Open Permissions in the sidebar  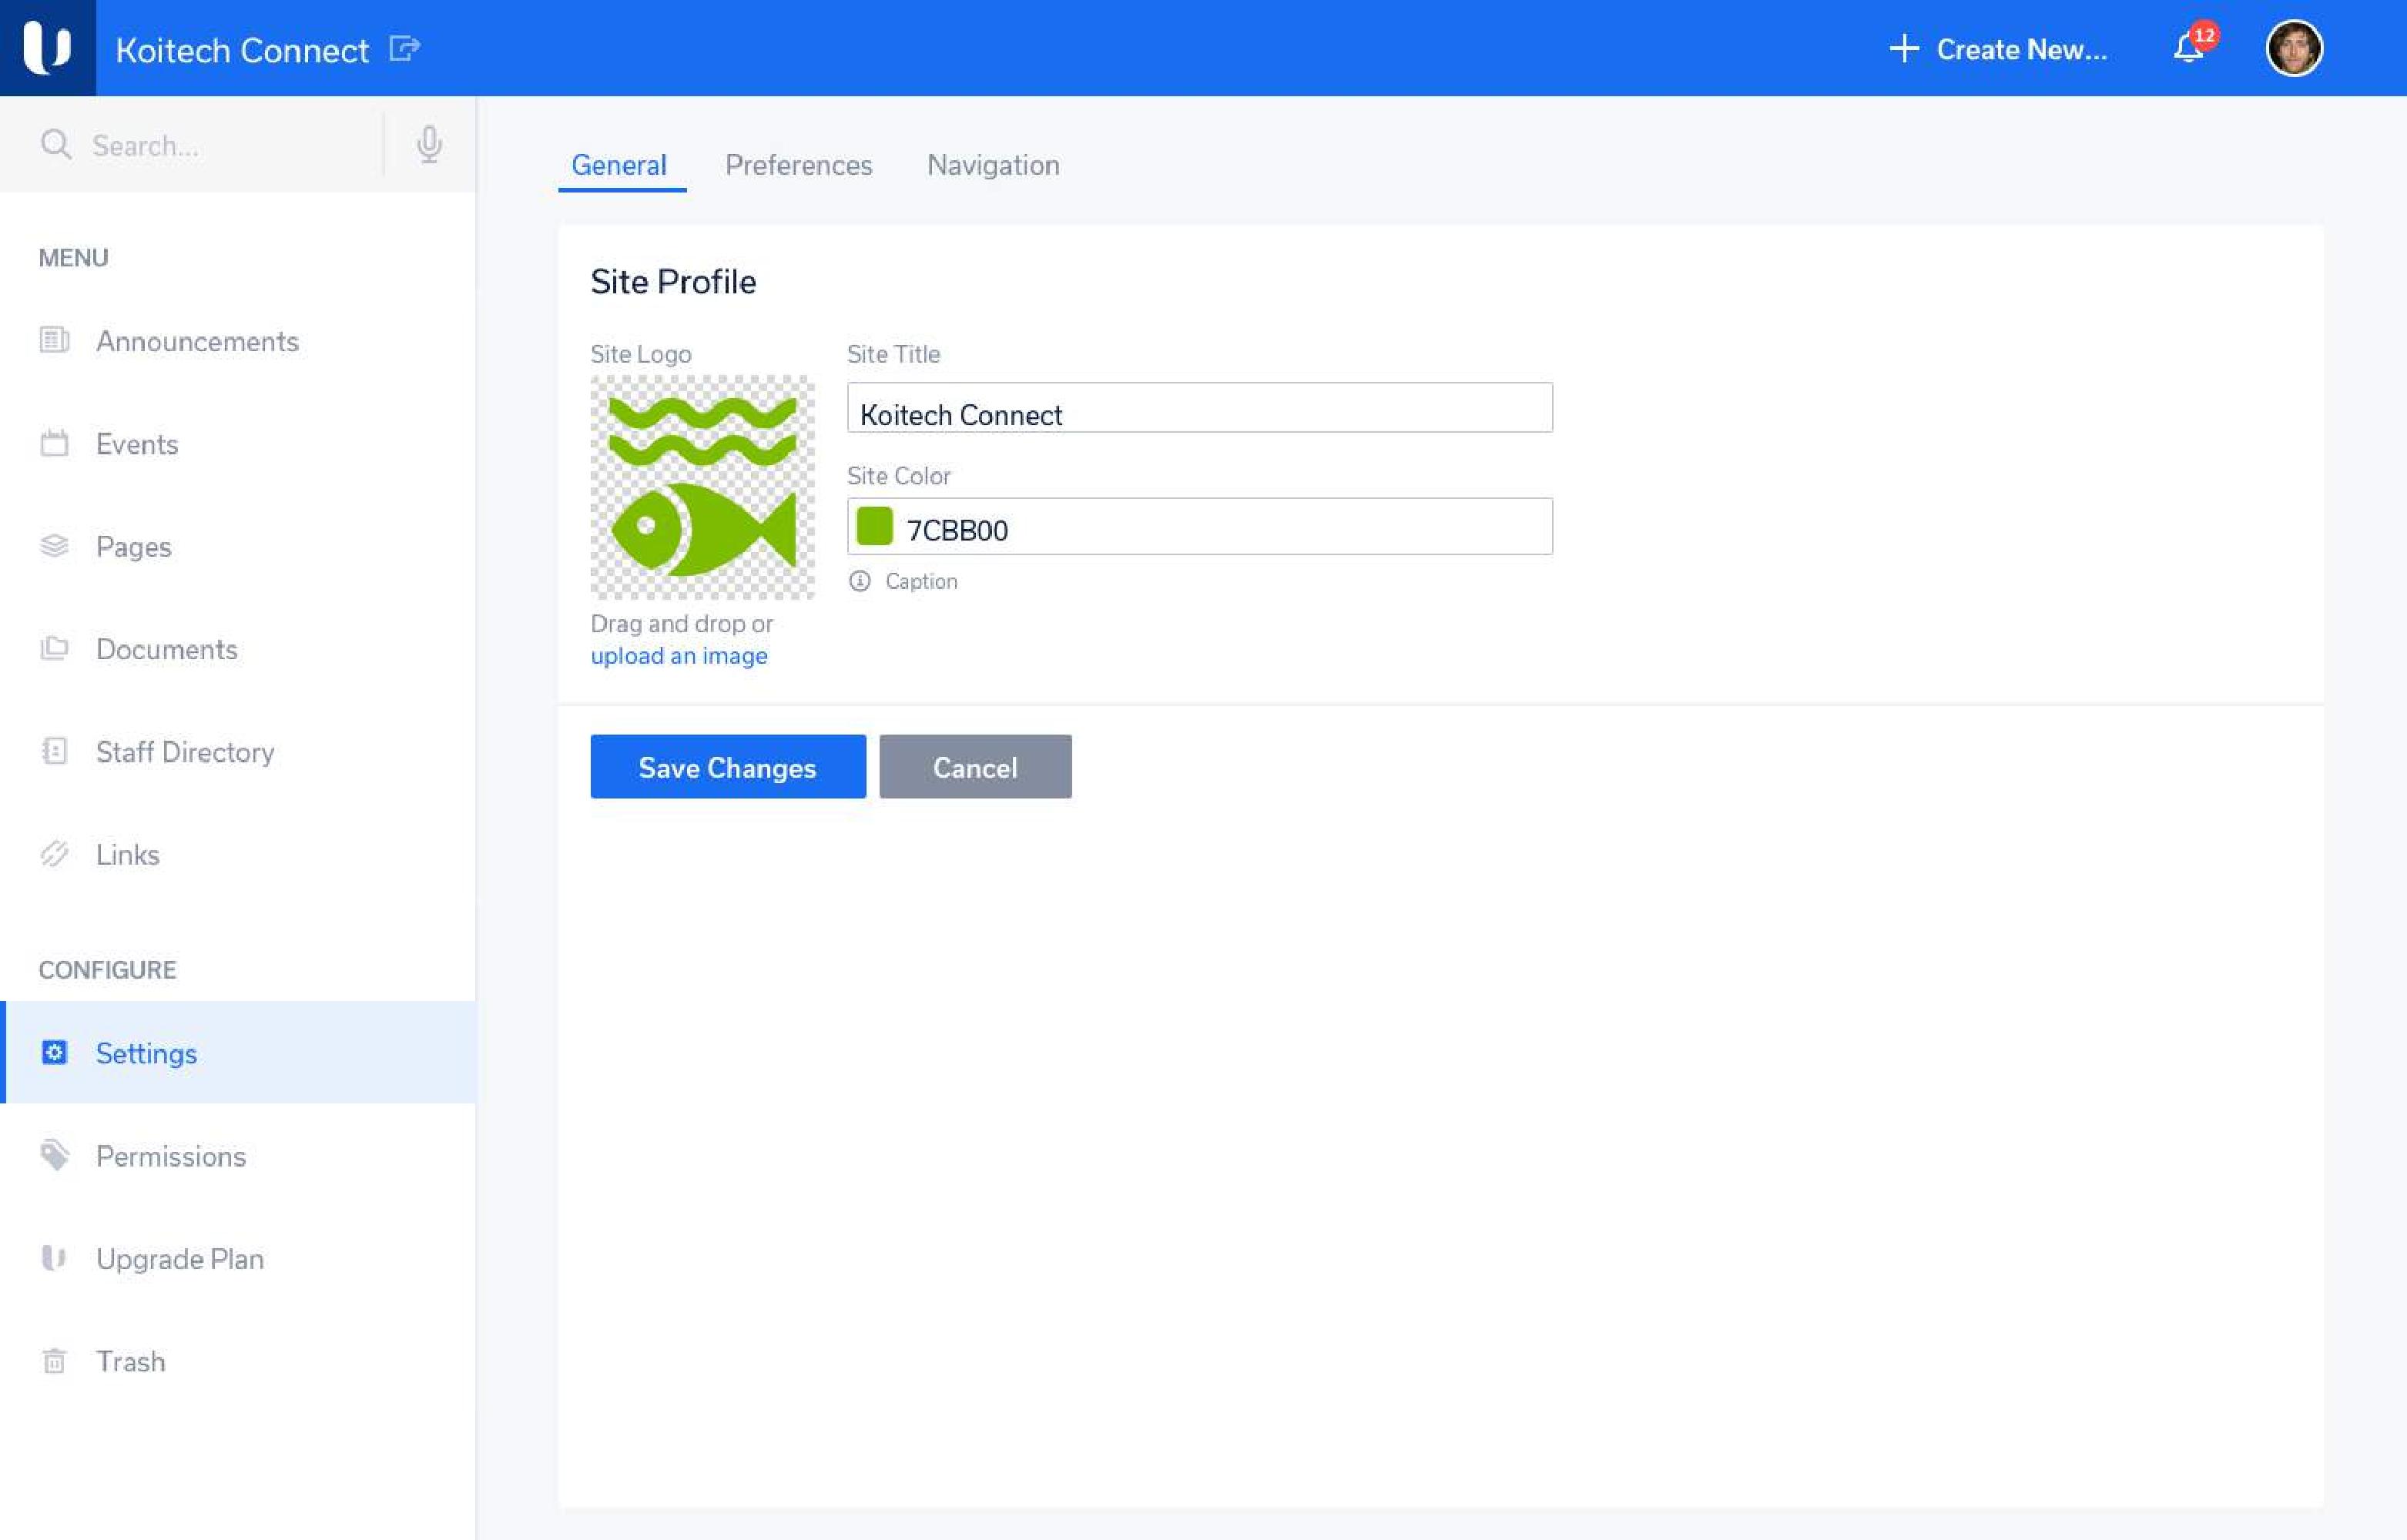click(171, 1156)
